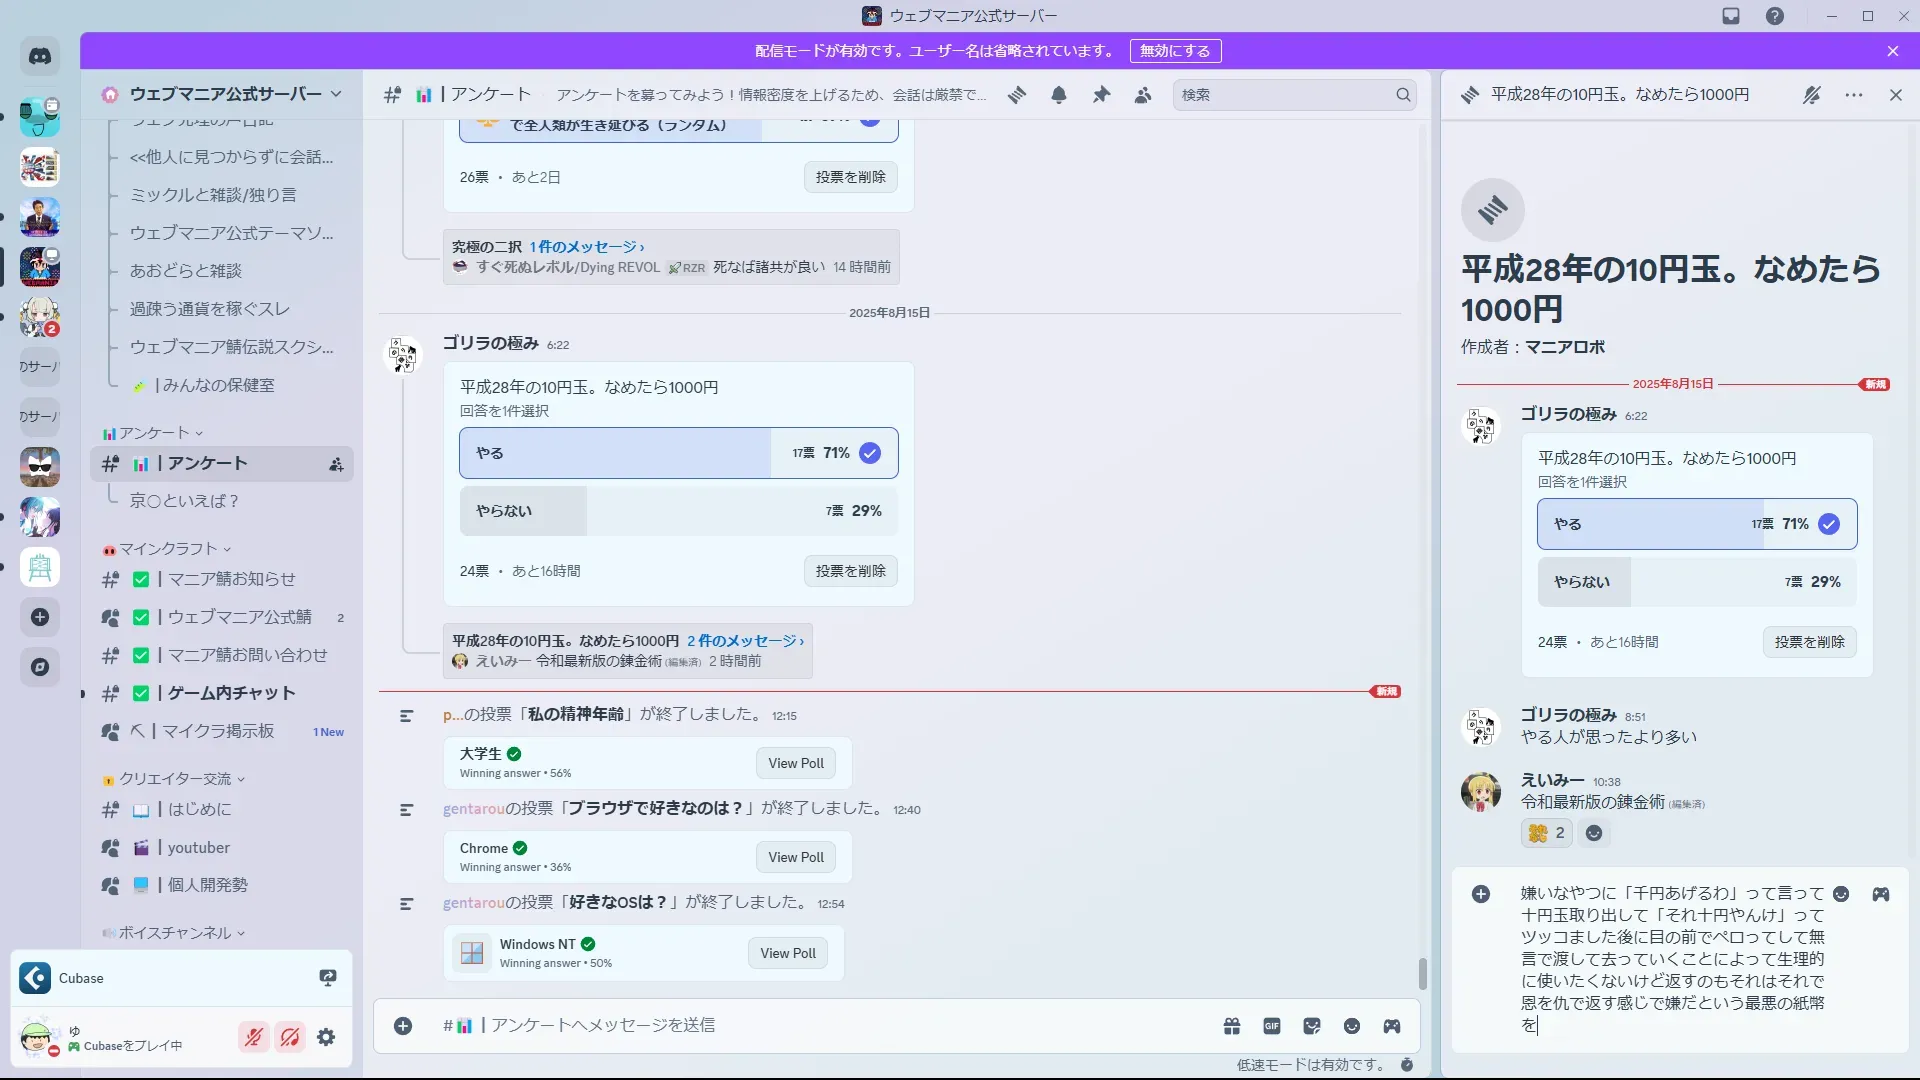
Task: Toggle microphone mute in user panel
Action: click(254, 1038)
